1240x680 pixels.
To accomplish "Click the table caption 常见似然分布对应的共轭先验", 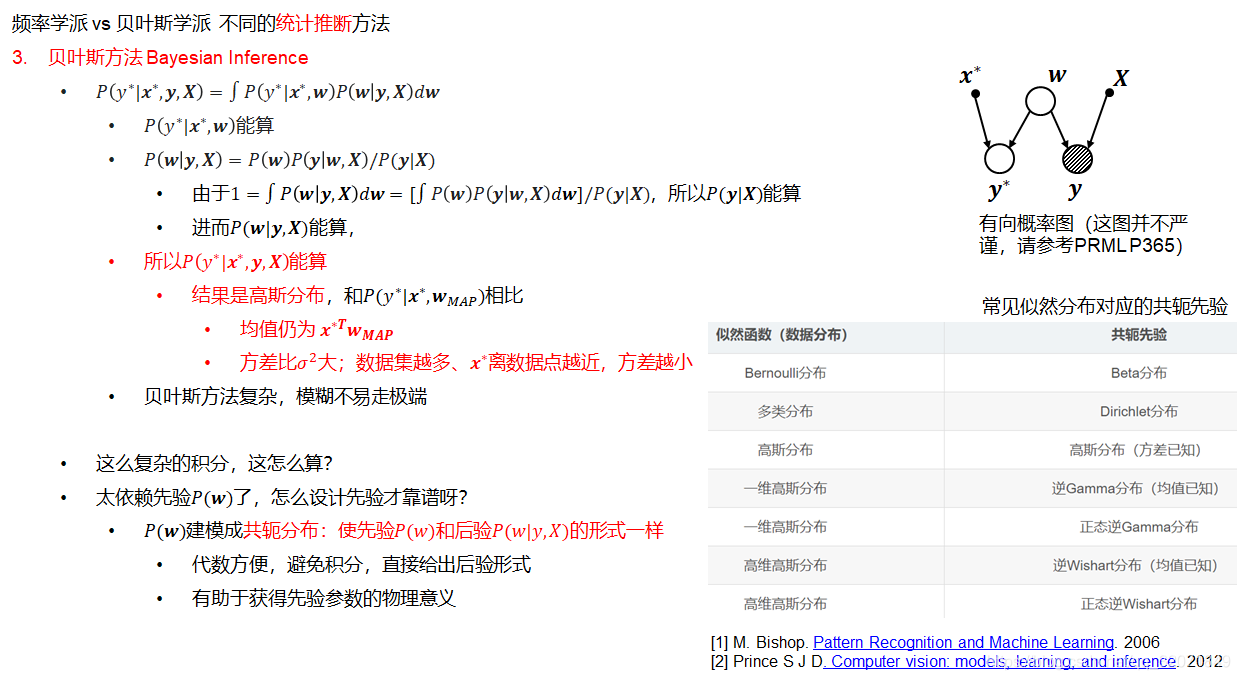I will [x=1105, y=307].
